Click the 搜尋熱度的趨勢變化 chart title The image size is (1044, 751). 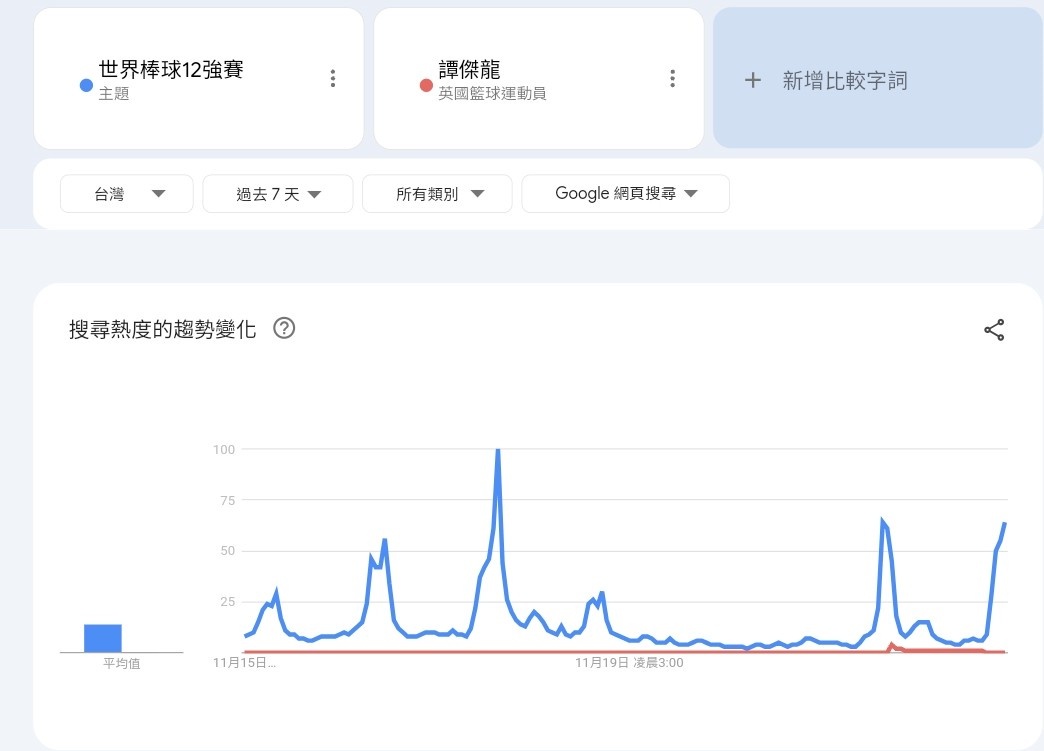click(162, 329)
